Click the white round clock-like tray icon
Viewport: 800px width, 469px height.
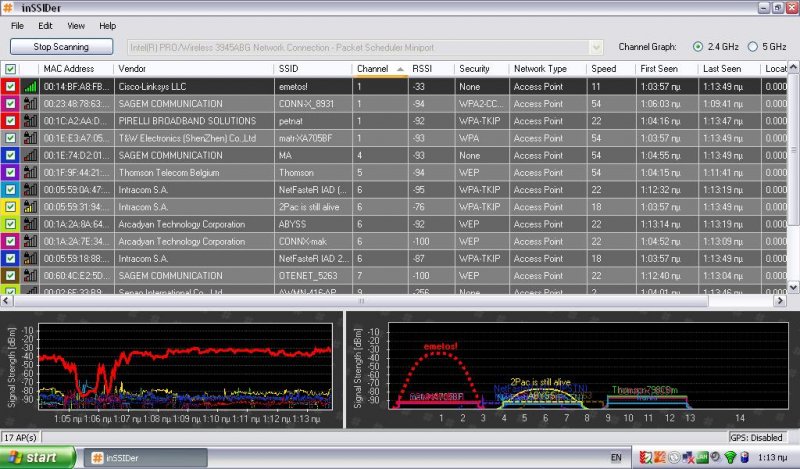pos(674,457)
